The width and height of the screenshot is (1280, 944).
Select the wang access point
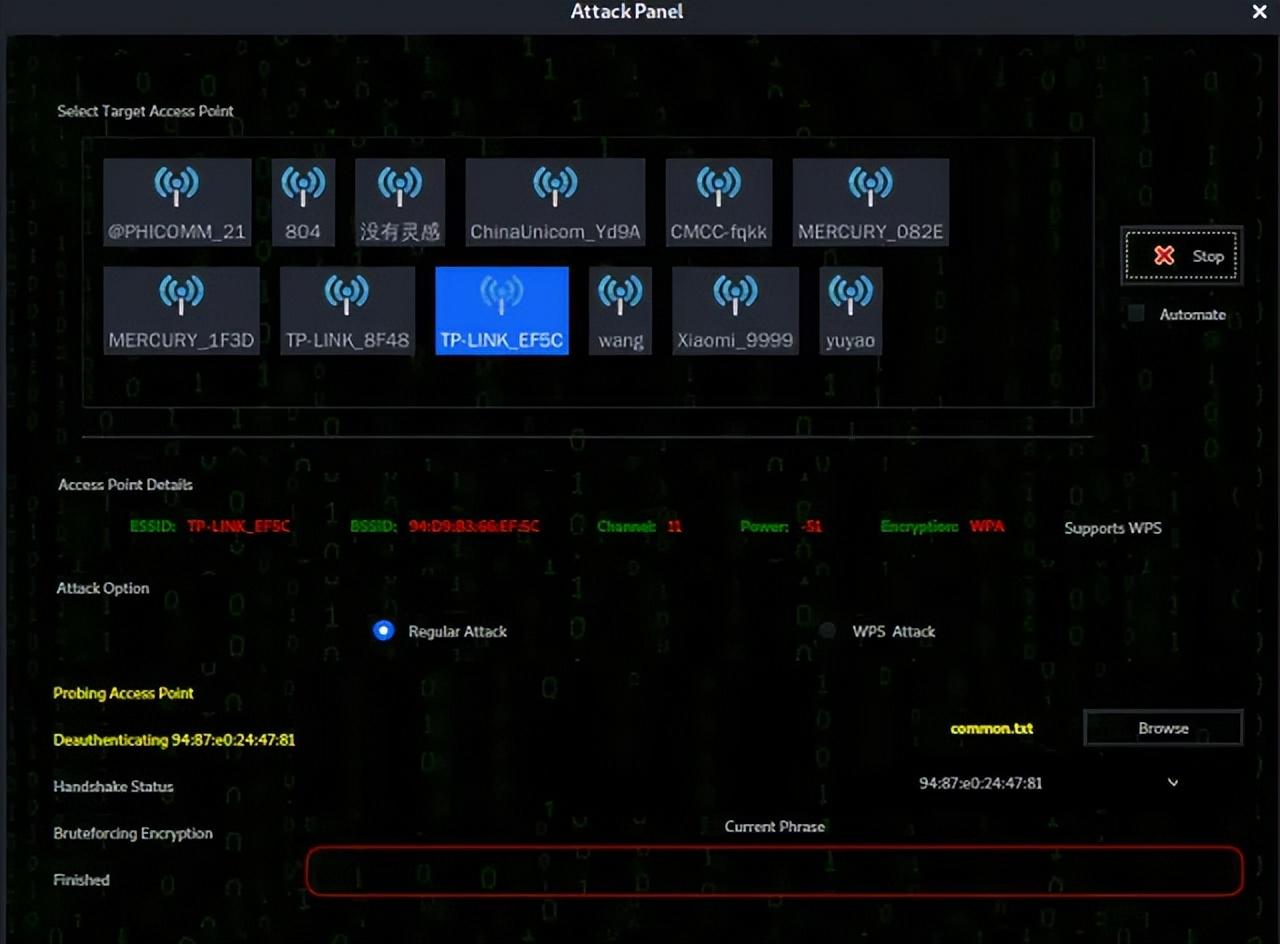[x=620, y=310]
